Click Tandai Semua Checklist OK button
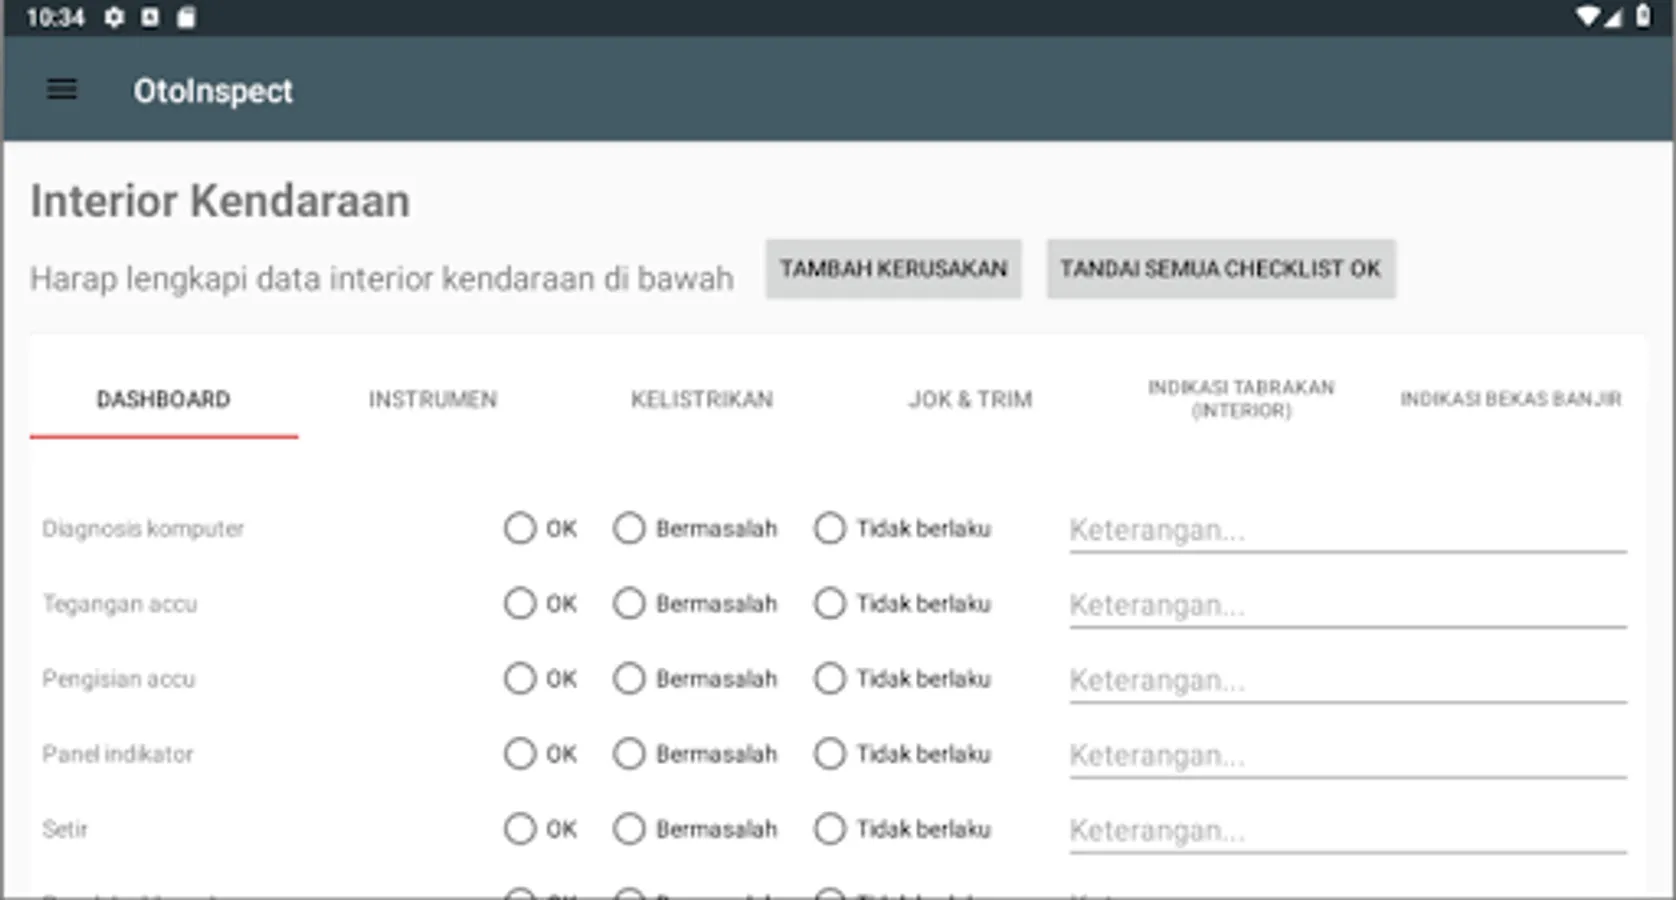Image resolution: width=1676 pixels, height=900 pixels. pos(1220,269)
